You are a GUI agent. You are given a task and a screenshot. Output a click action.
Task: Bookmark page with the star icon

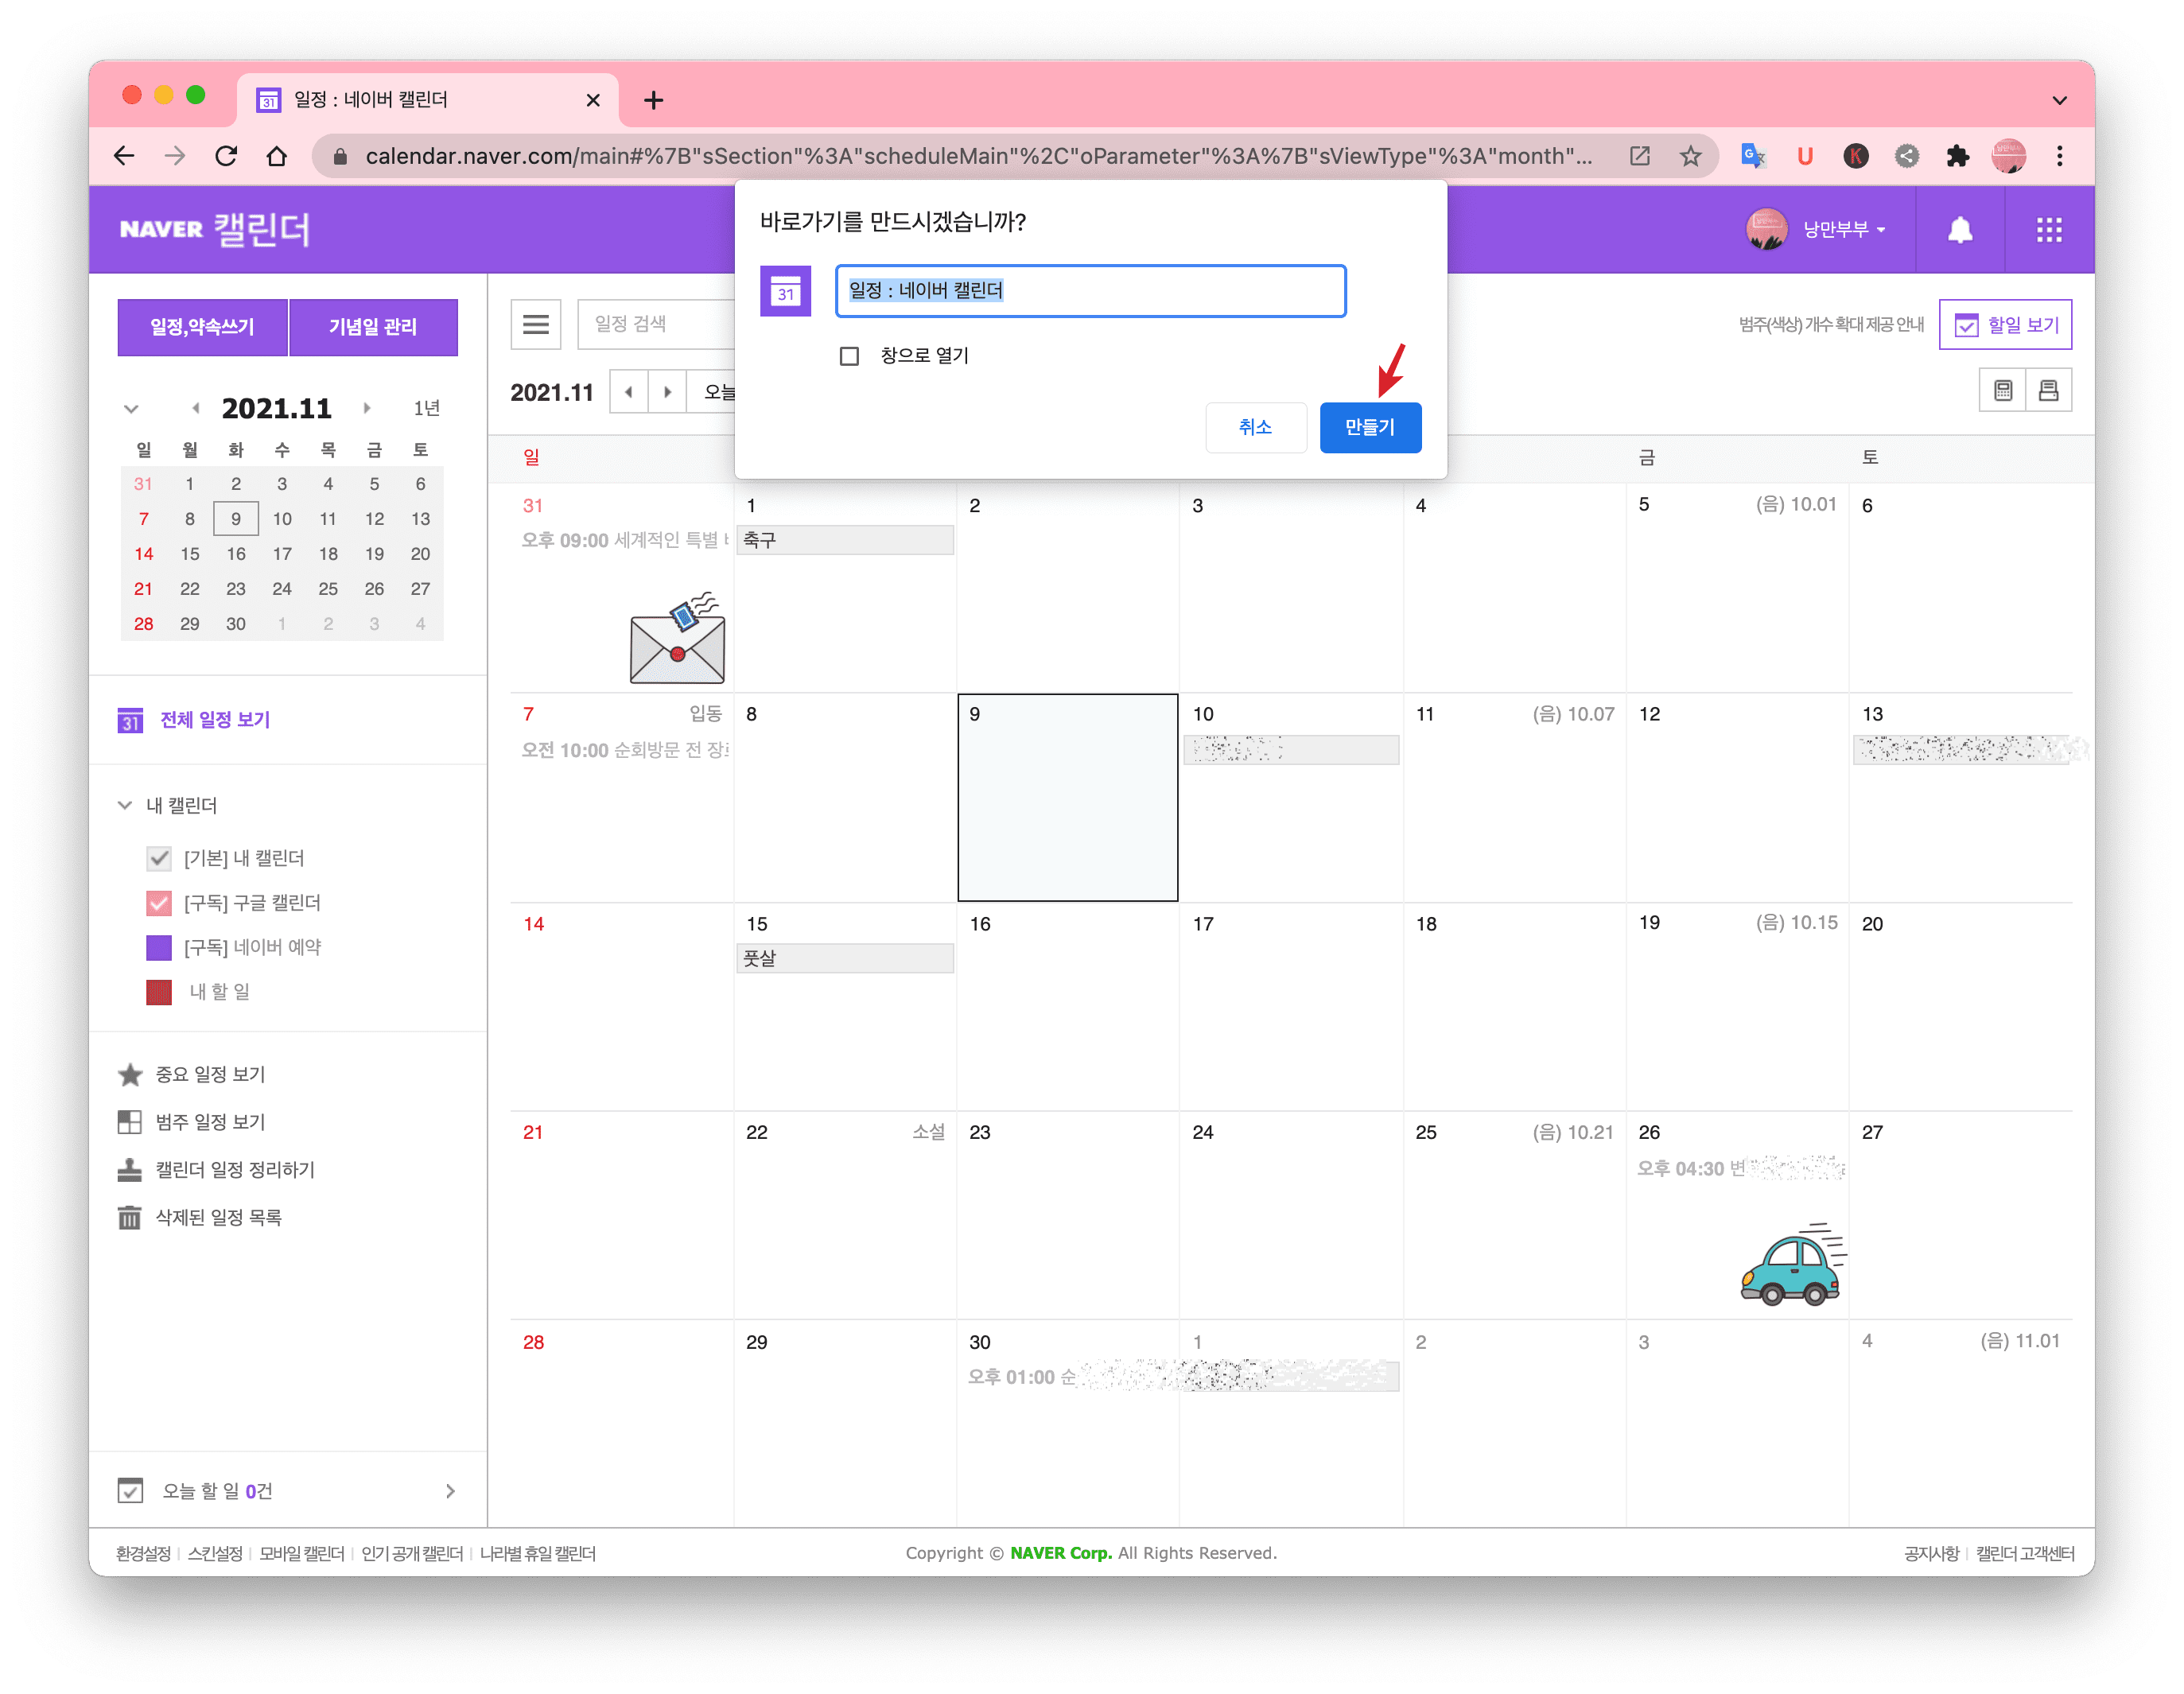[x=1690, y=156]
